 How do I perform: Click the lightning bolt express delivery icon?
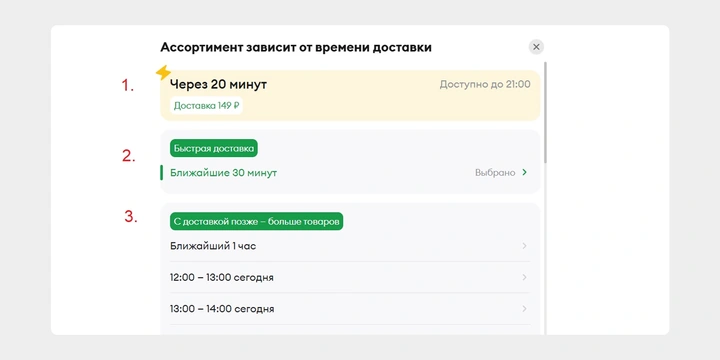(x=163, y=72)
